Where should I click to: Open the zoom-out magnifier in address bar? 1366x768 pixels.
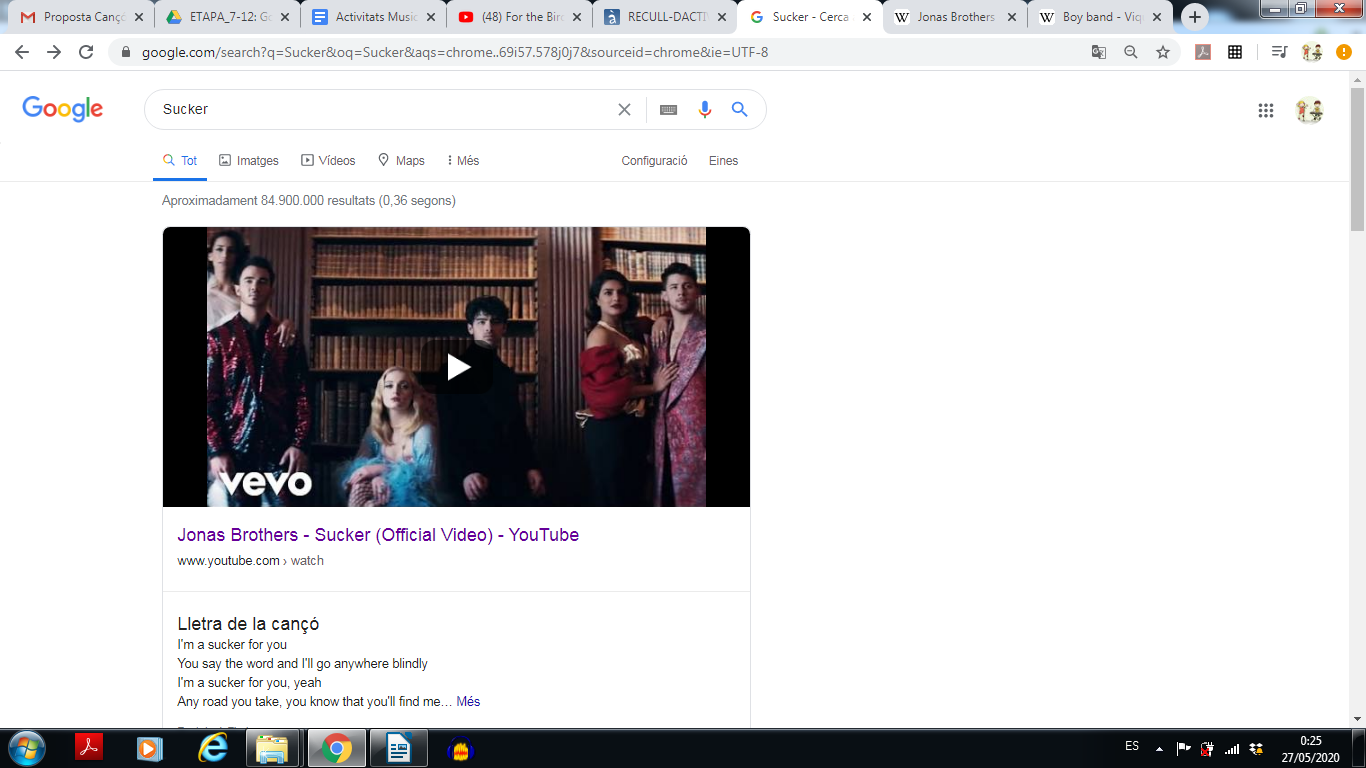tap(1131, 52)
